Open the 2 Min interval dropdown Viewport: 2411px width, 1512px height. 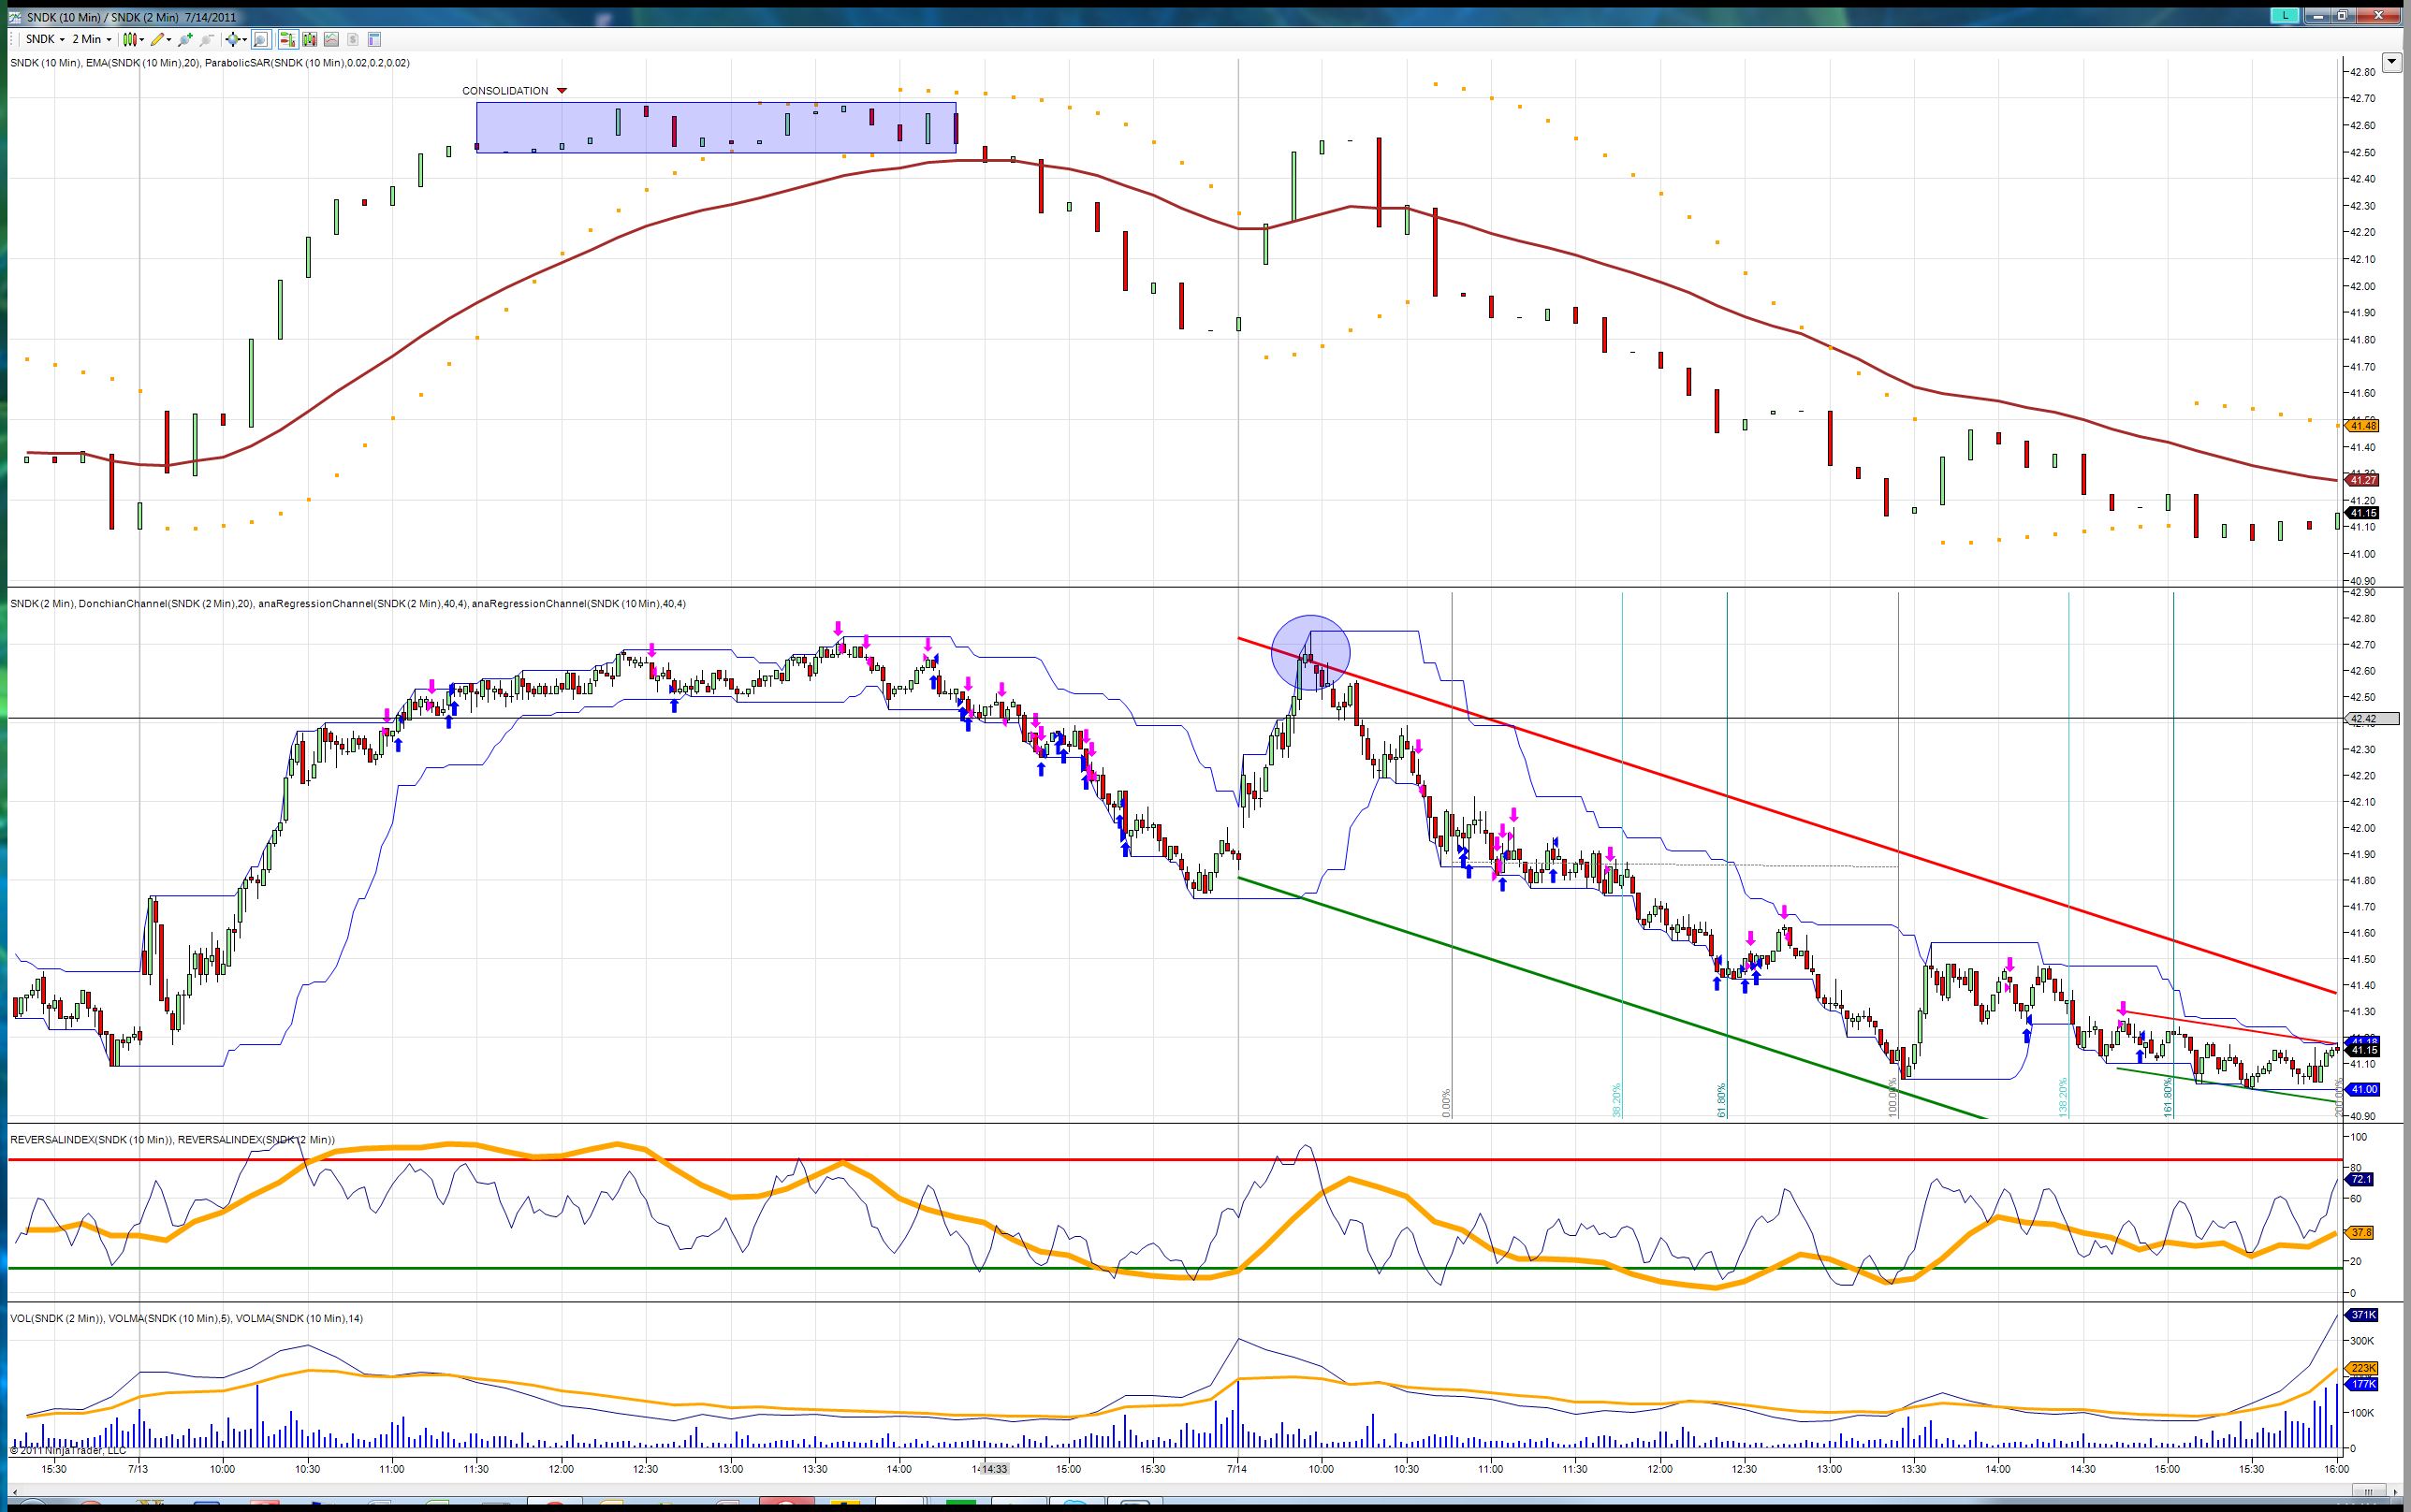pos(91,40)
